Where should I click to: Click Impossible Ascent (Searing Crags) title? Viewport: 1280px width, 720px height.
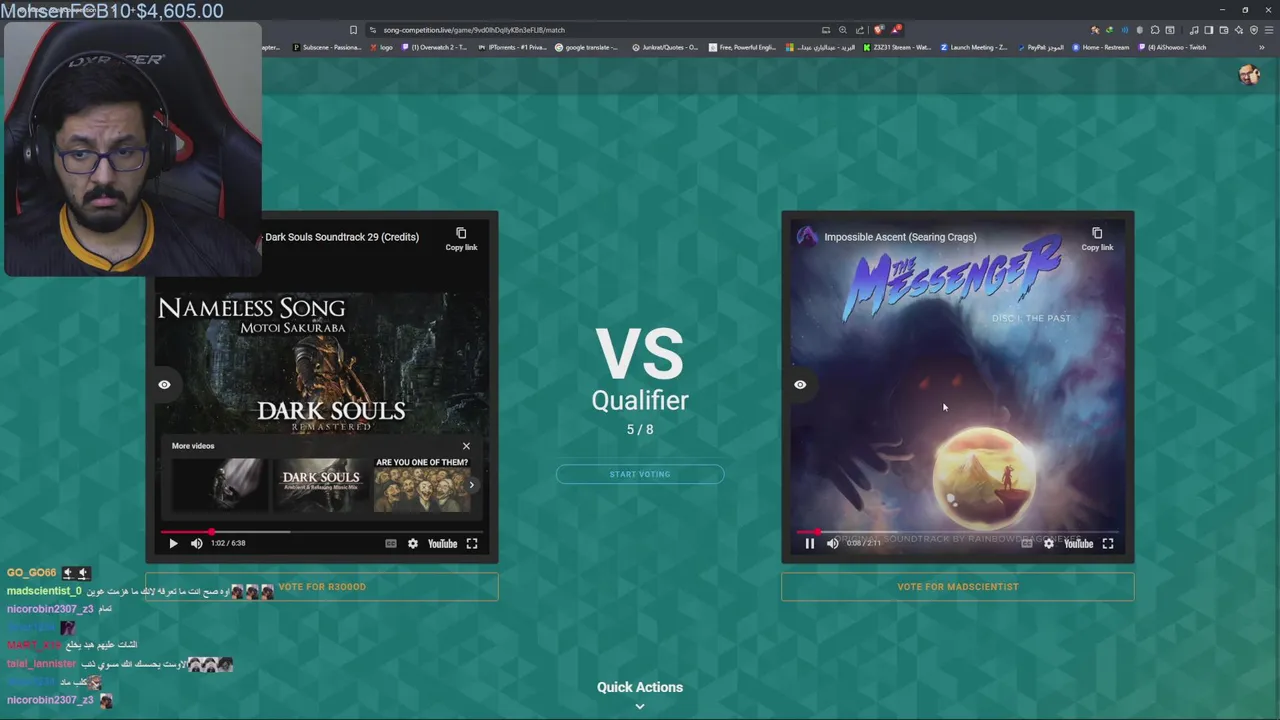[900, 237]
